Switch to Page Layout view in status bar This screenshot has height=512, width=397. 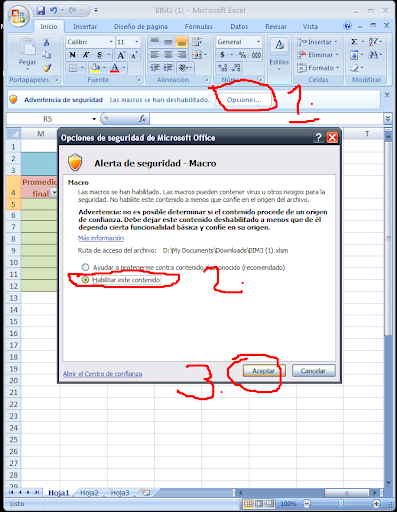pyautogui.click(x=259, y=504)
